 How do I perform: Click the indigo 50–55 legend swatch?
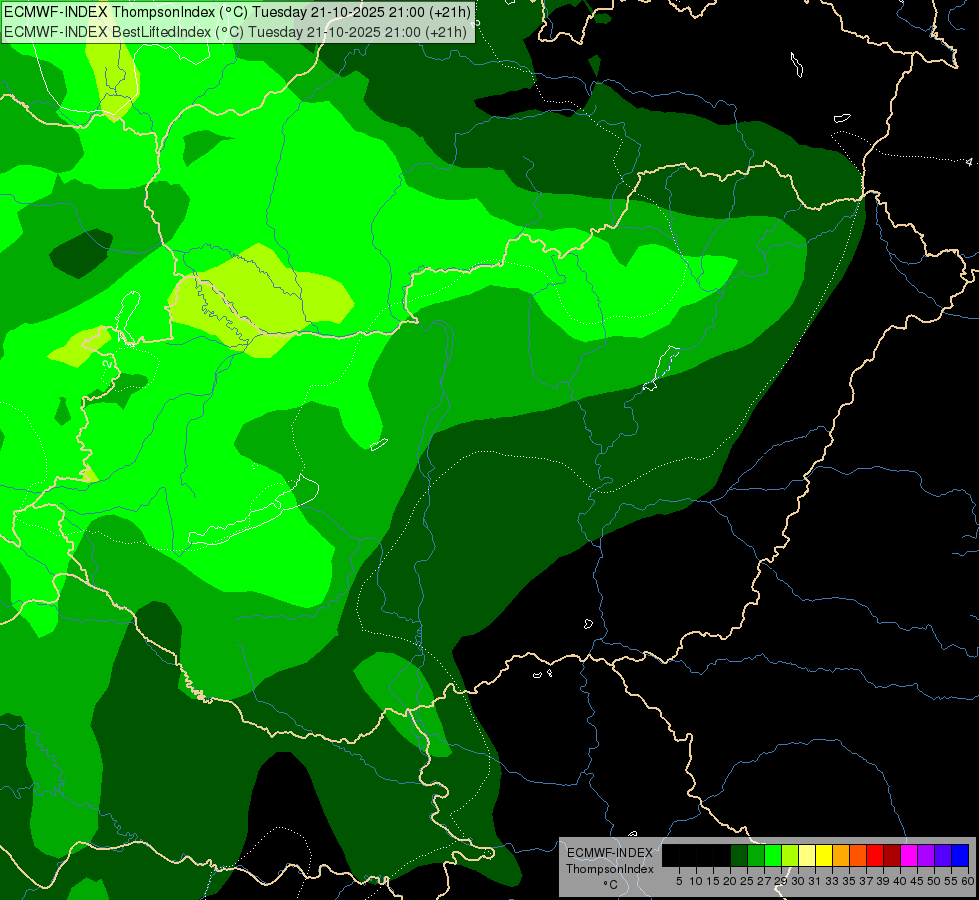(942, 856)
